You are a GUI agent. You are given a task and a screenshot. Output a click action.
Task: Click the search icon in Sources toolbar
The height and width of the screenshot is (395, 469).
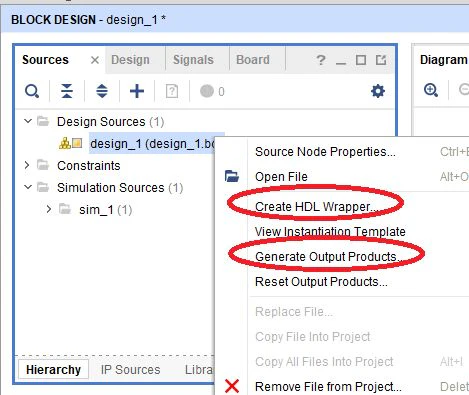point(32,91)
